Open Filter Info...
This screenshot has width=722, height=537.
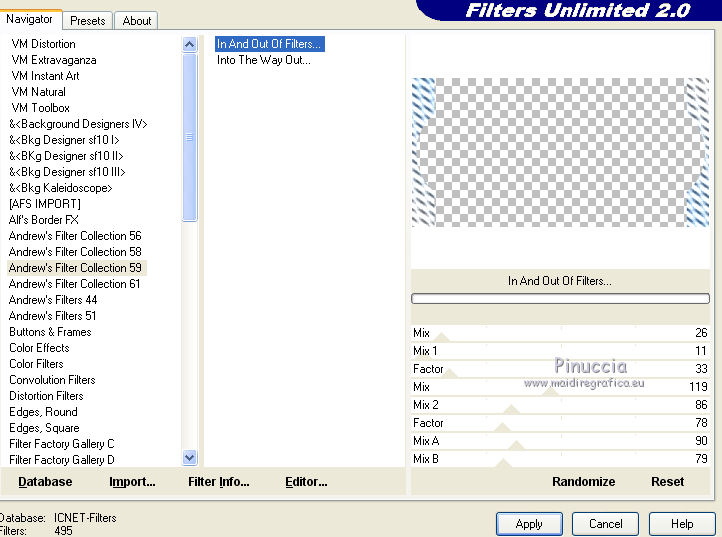click(219, 482)
